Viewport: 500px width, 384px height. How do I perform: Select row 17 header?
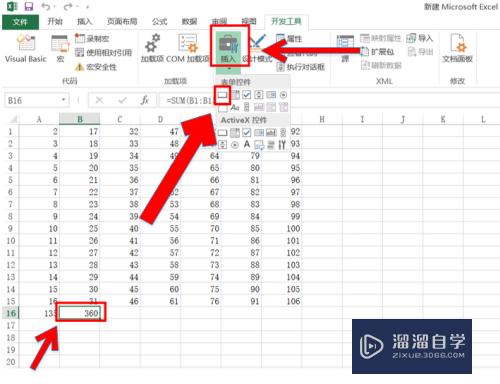tap(11, 325)
